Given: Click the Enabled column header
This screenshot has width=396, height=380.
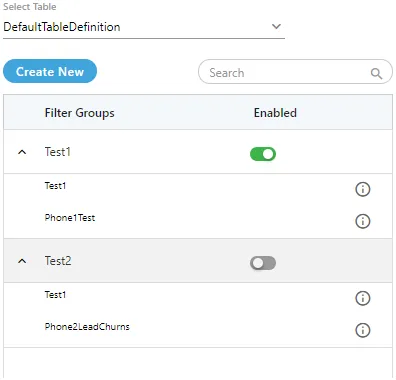Looking at the screenshot, I should 275,113.
